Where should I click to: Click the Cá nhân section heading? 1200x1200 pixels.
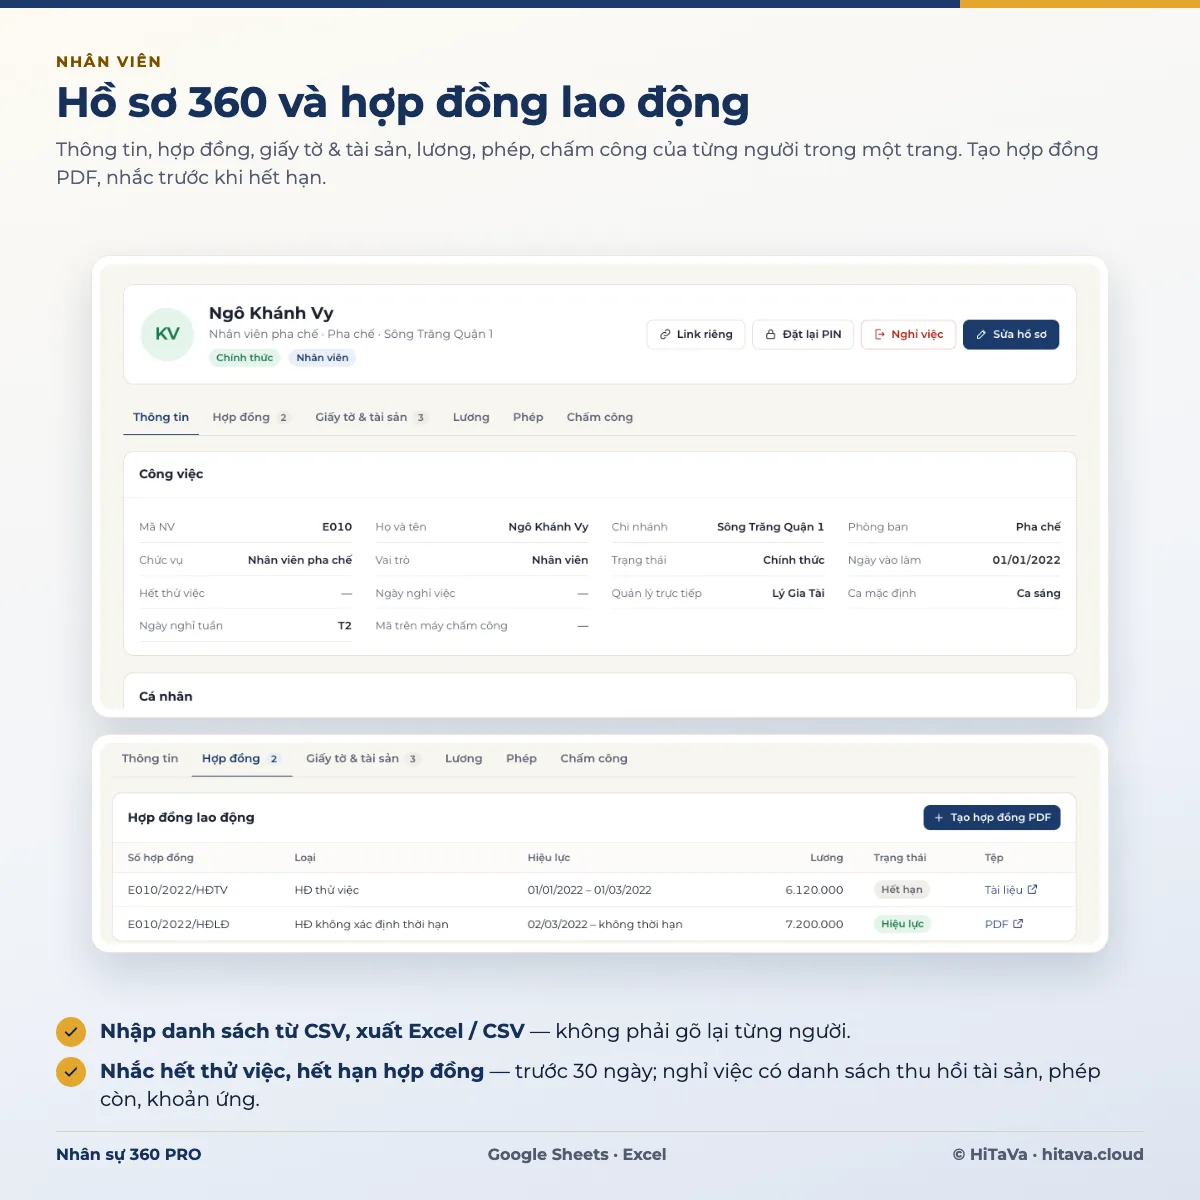tap(166, 696)
